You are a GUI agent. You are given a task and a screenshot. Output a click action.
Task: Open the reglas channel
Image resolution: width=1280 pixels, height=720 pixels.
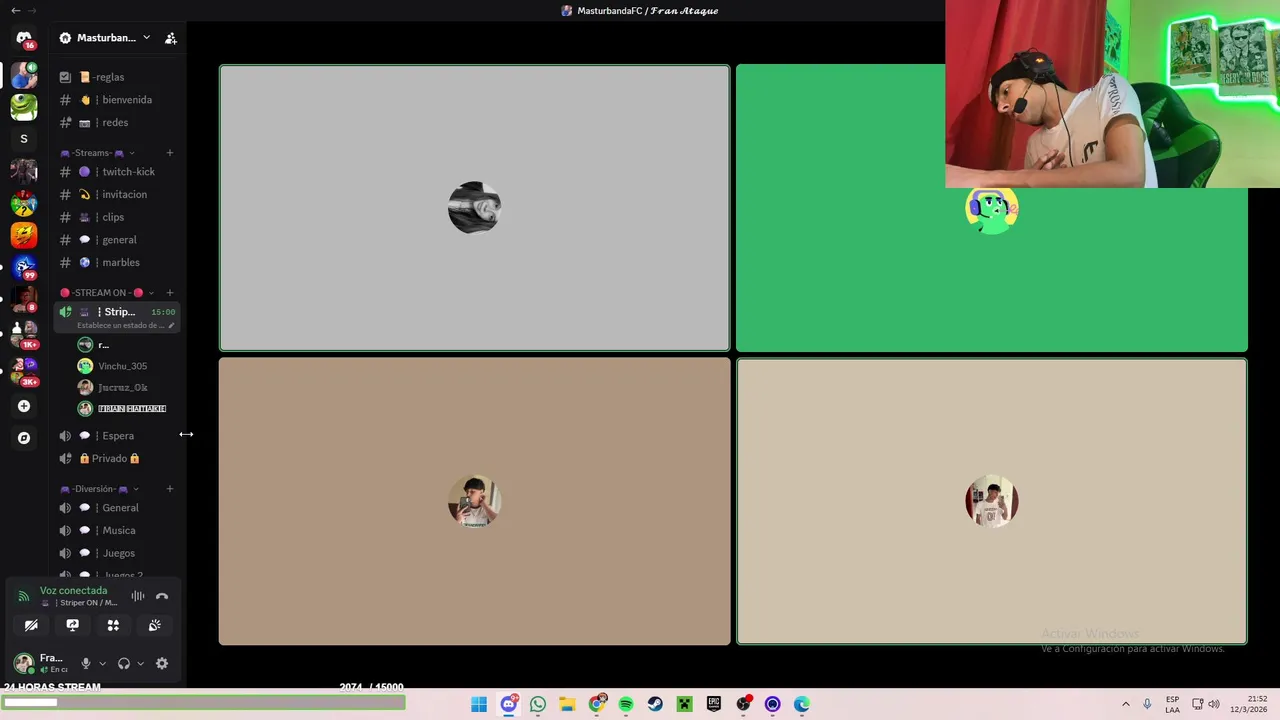coord(117,77)
